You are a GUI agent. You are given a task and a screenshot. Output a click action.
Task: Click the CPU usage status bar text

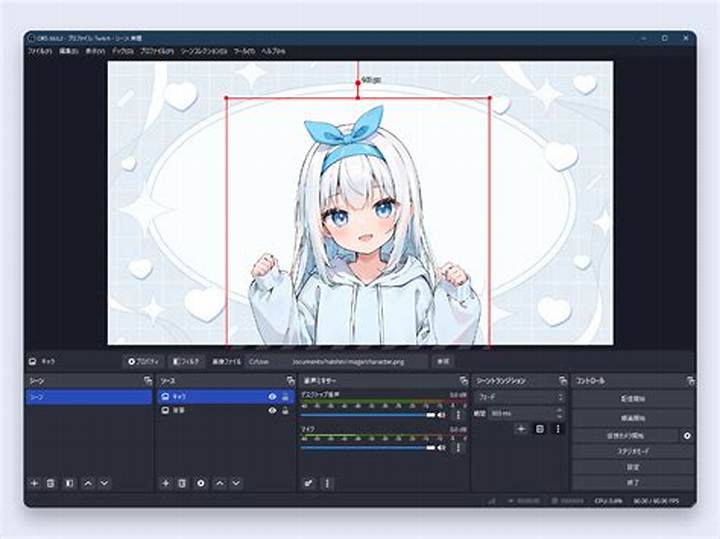(x=609, y=501)
